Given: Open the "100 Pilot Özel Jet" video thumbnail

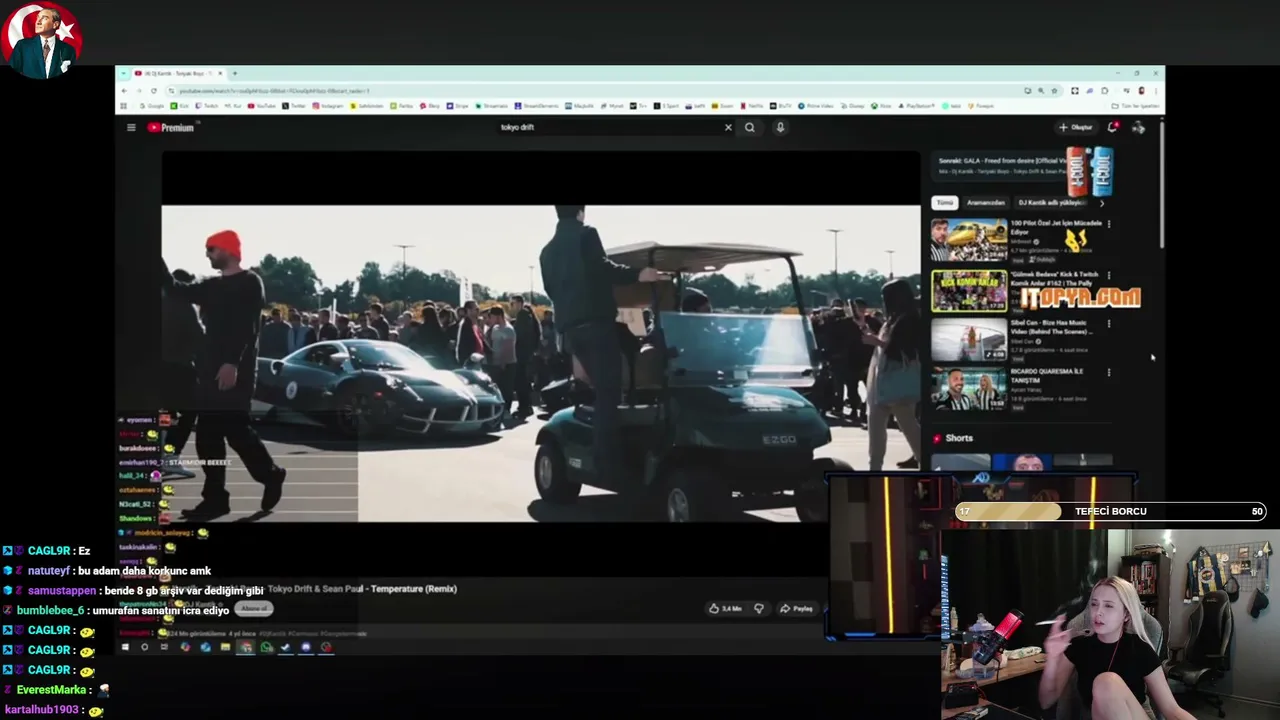Looking at the screenshot, I should pyautogui.click(x=969, y=240).
